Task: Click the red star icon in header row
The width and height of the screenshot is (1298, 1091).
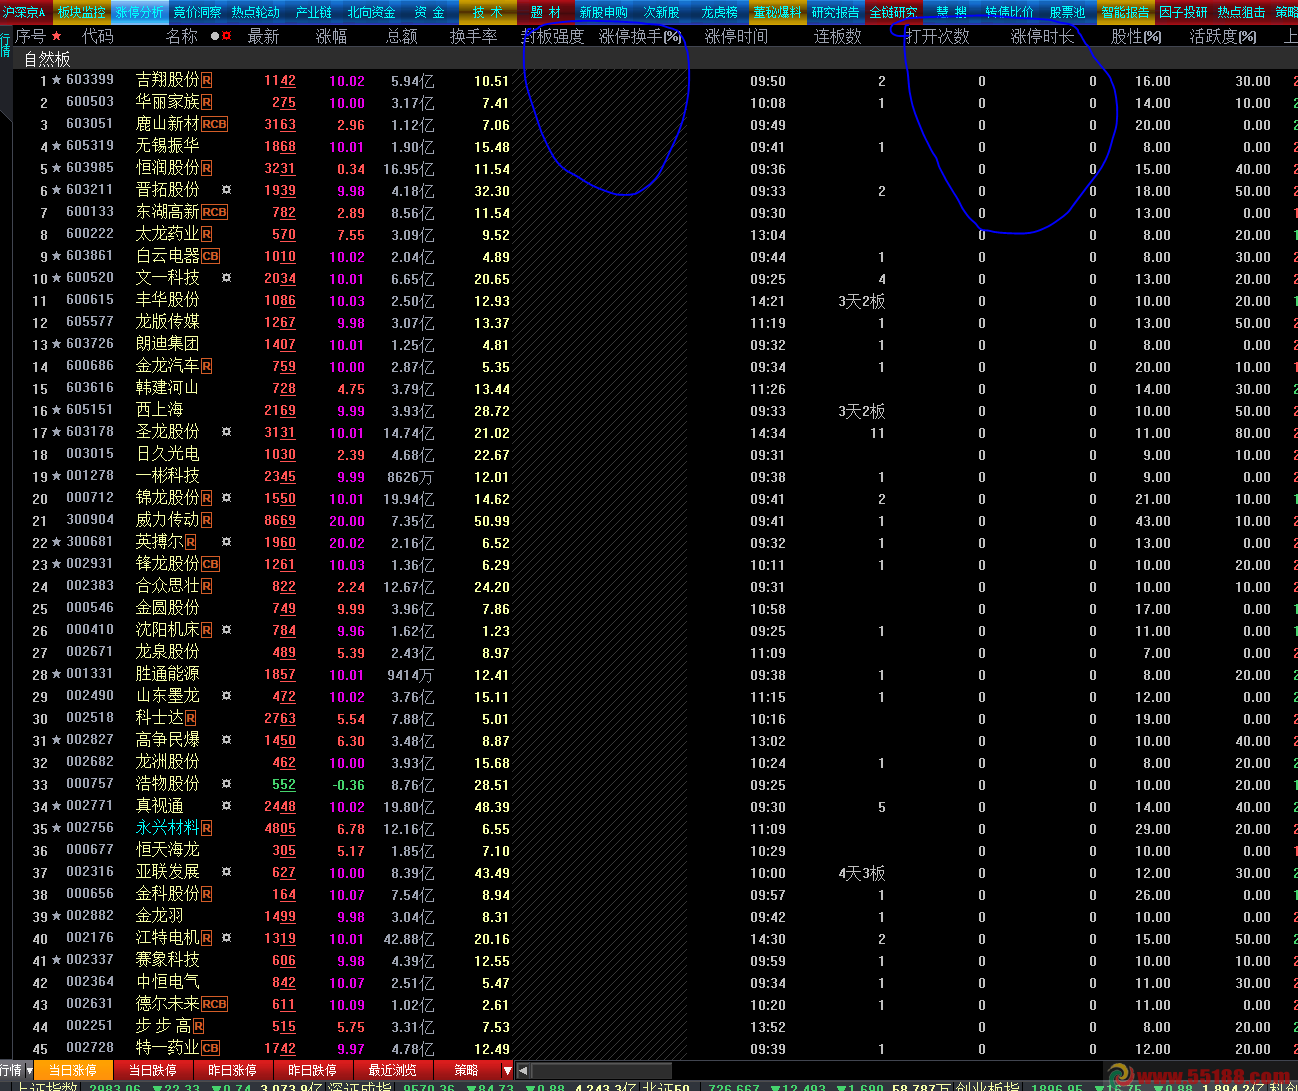Action: click(x=56, y=36)
